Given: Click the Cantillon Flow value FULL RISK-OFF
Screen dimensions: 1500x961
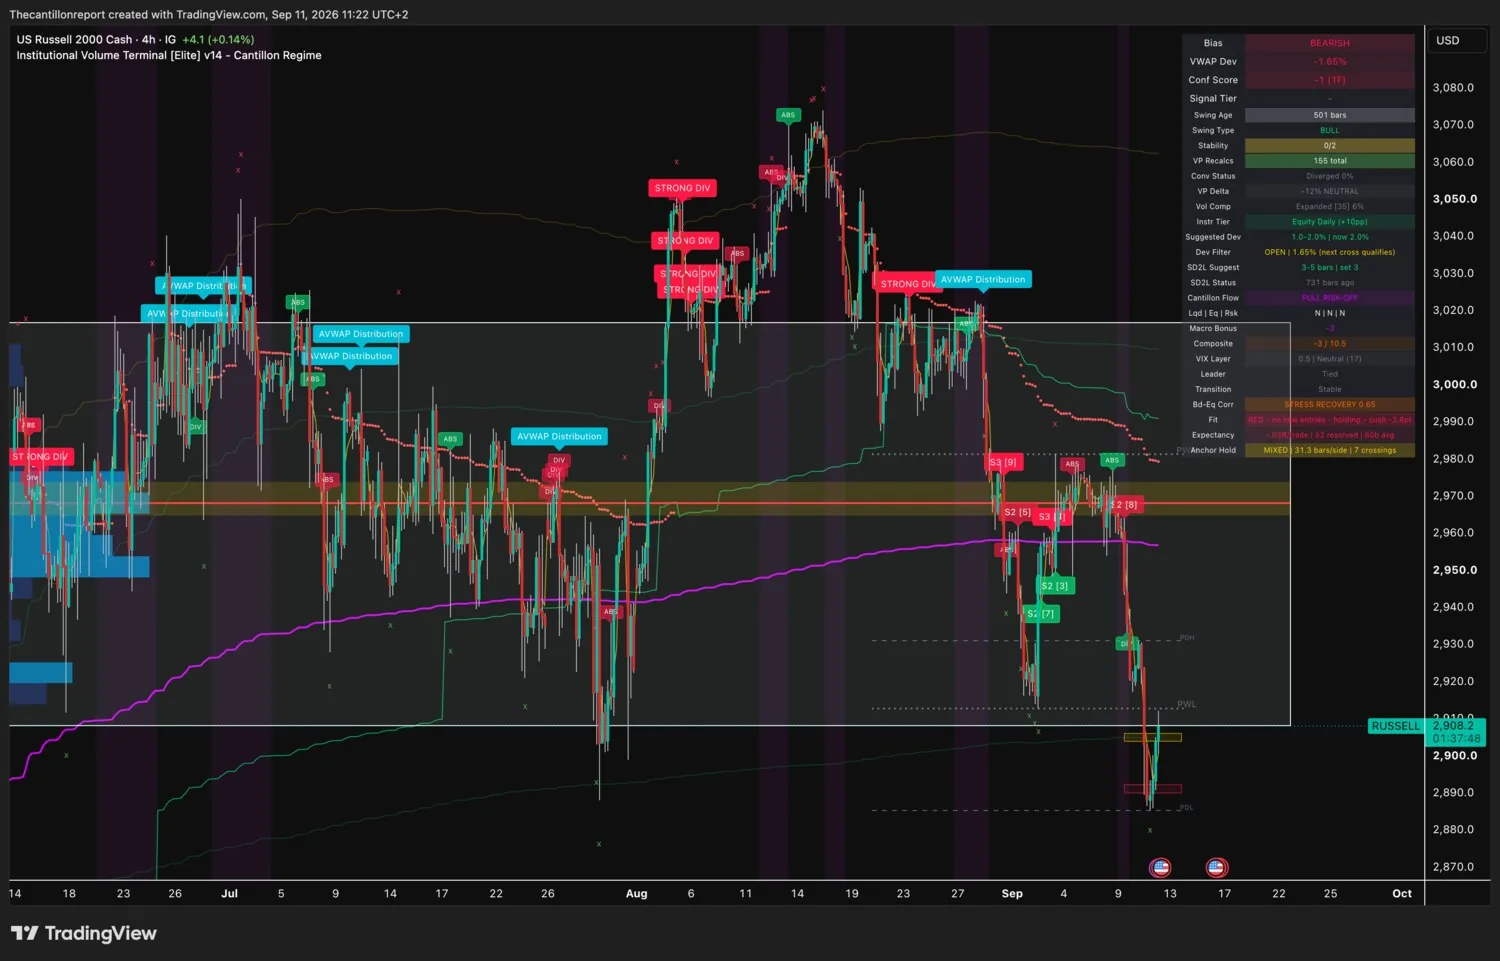Looking at the screenshot, I should click(1330, 298).
